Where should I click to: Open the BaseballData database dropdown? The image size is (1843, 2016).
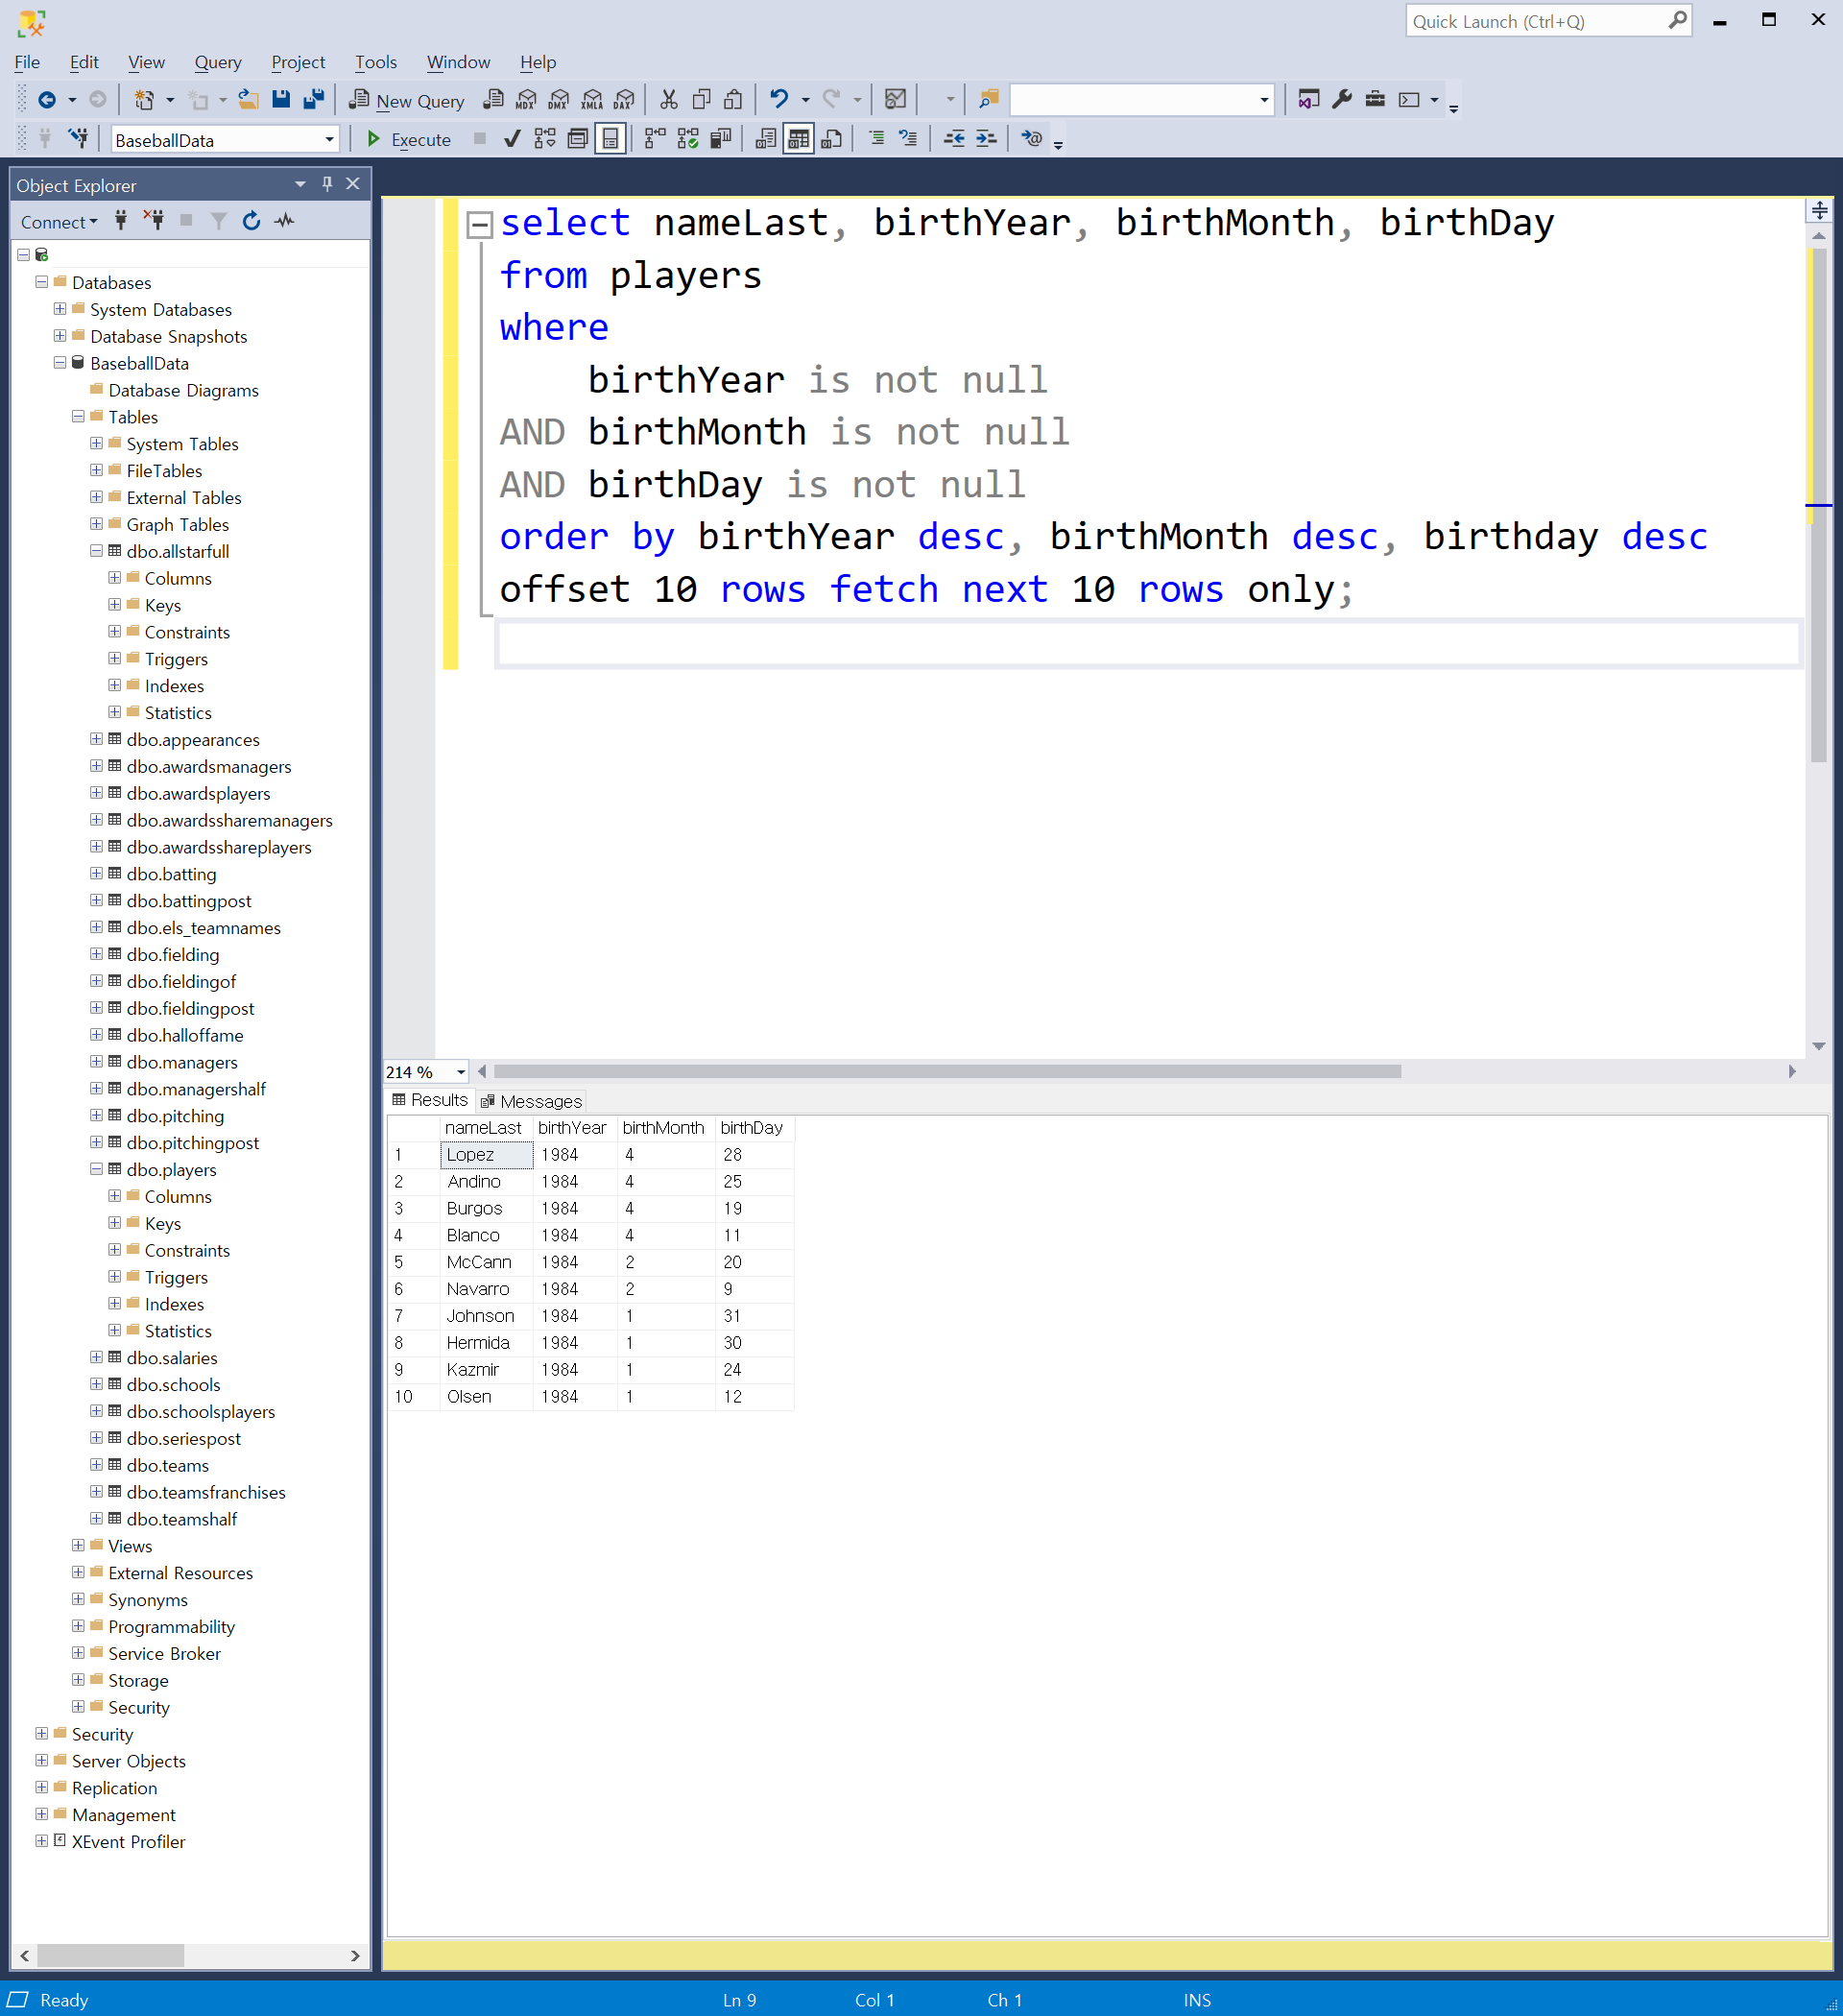pyautogui.click(x=329, y=140)
